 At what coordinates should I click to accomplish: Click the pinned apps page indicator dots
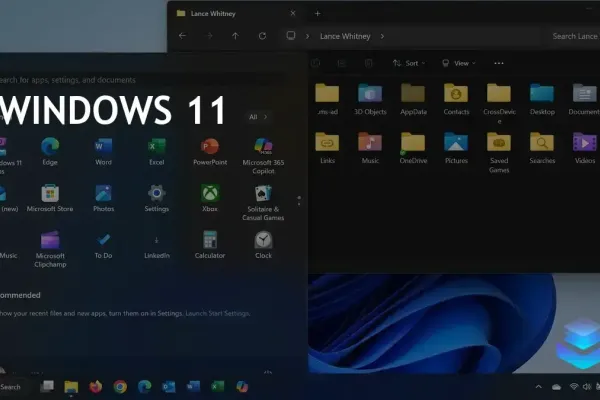pos(299,201)
